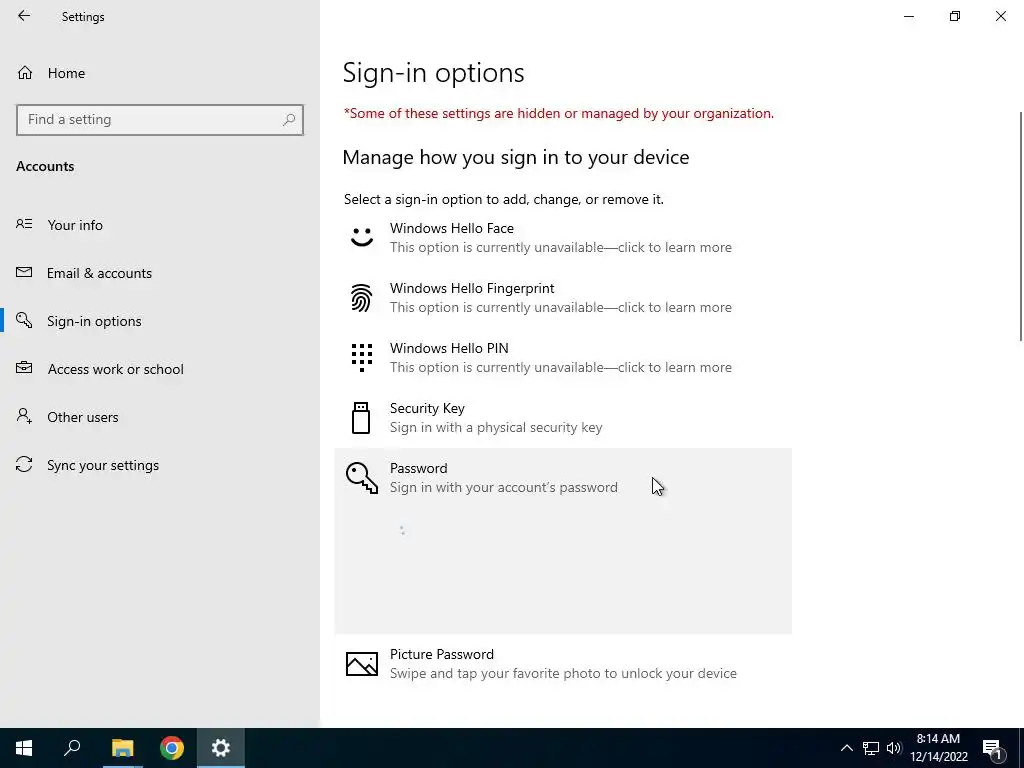Image resolution: width=1024 pixels, height=768 pixels.
Task: Open the Home page icon
Action: click(25, 72)
